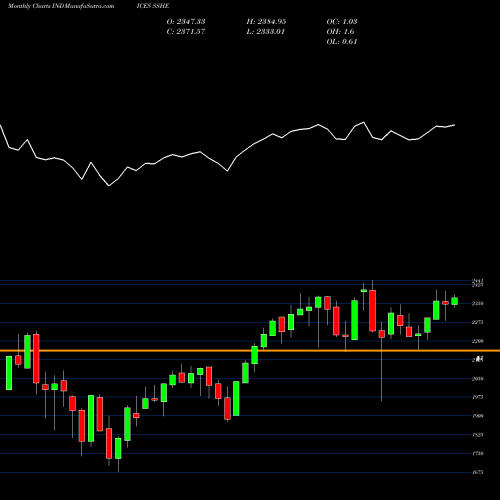Select the "ICES SSHE" symbol label
This screenshot has height=500, width=500.
click(153, 6)
